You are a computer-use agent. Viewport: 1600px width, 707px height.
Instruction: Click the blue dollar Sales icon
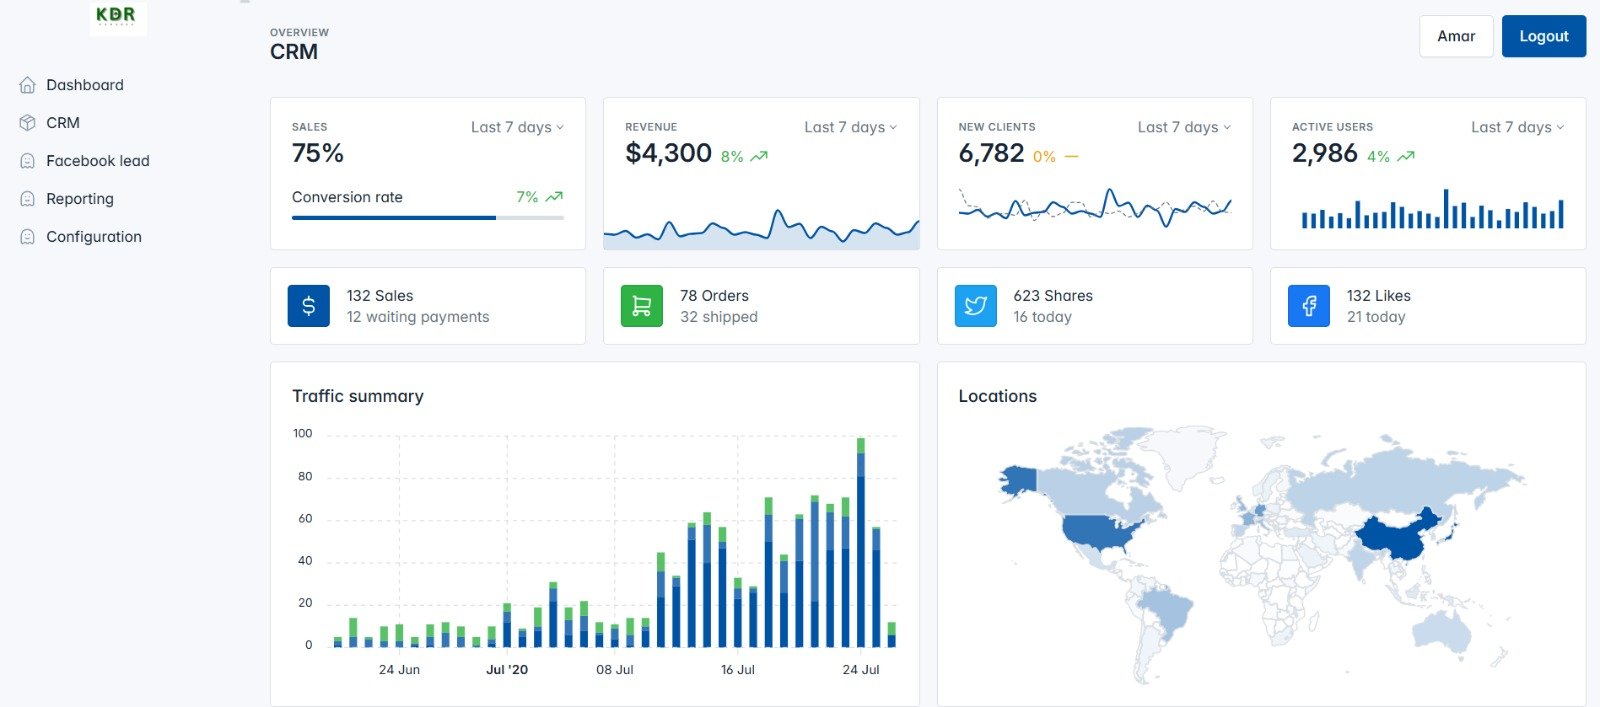coord(308,306)
